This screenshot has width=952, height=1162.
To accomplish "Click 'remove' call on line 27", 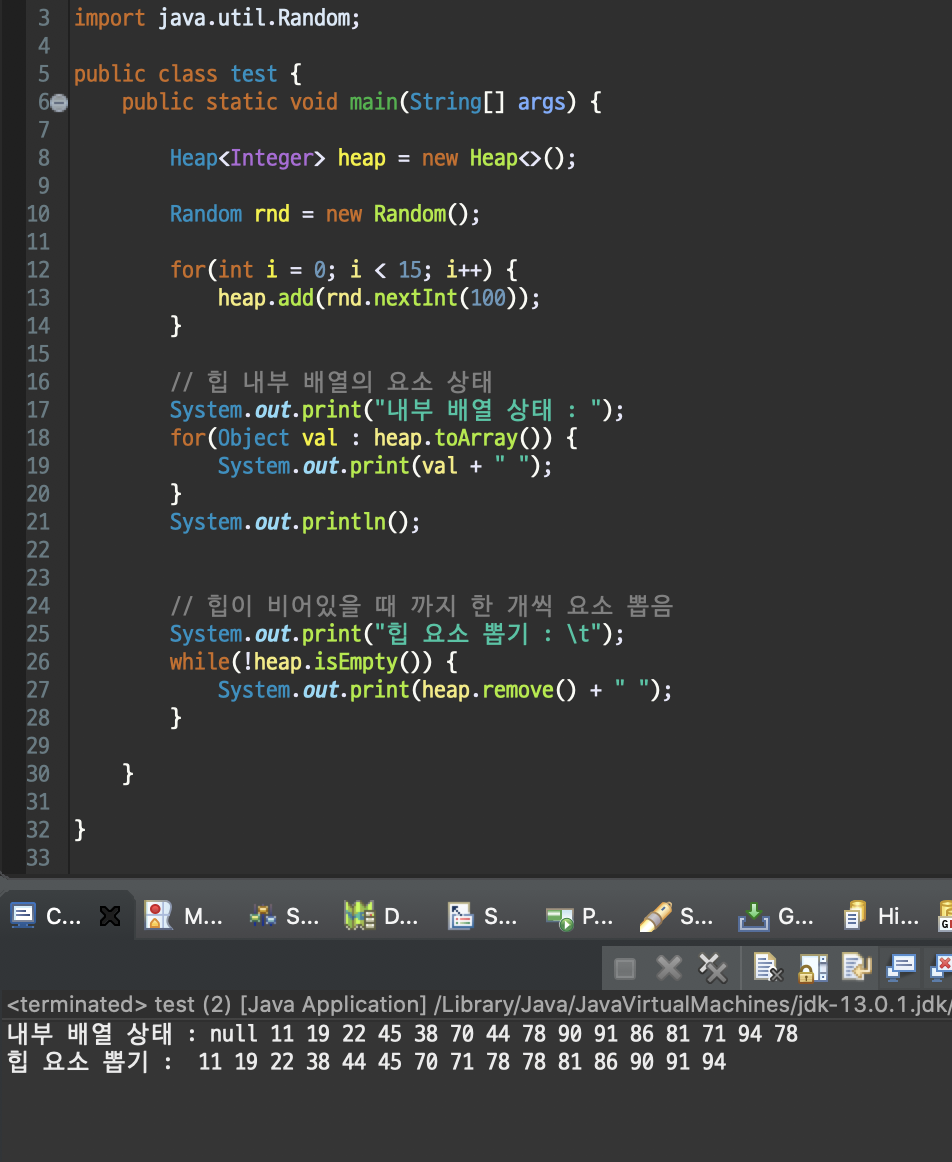I will (518, 690).
